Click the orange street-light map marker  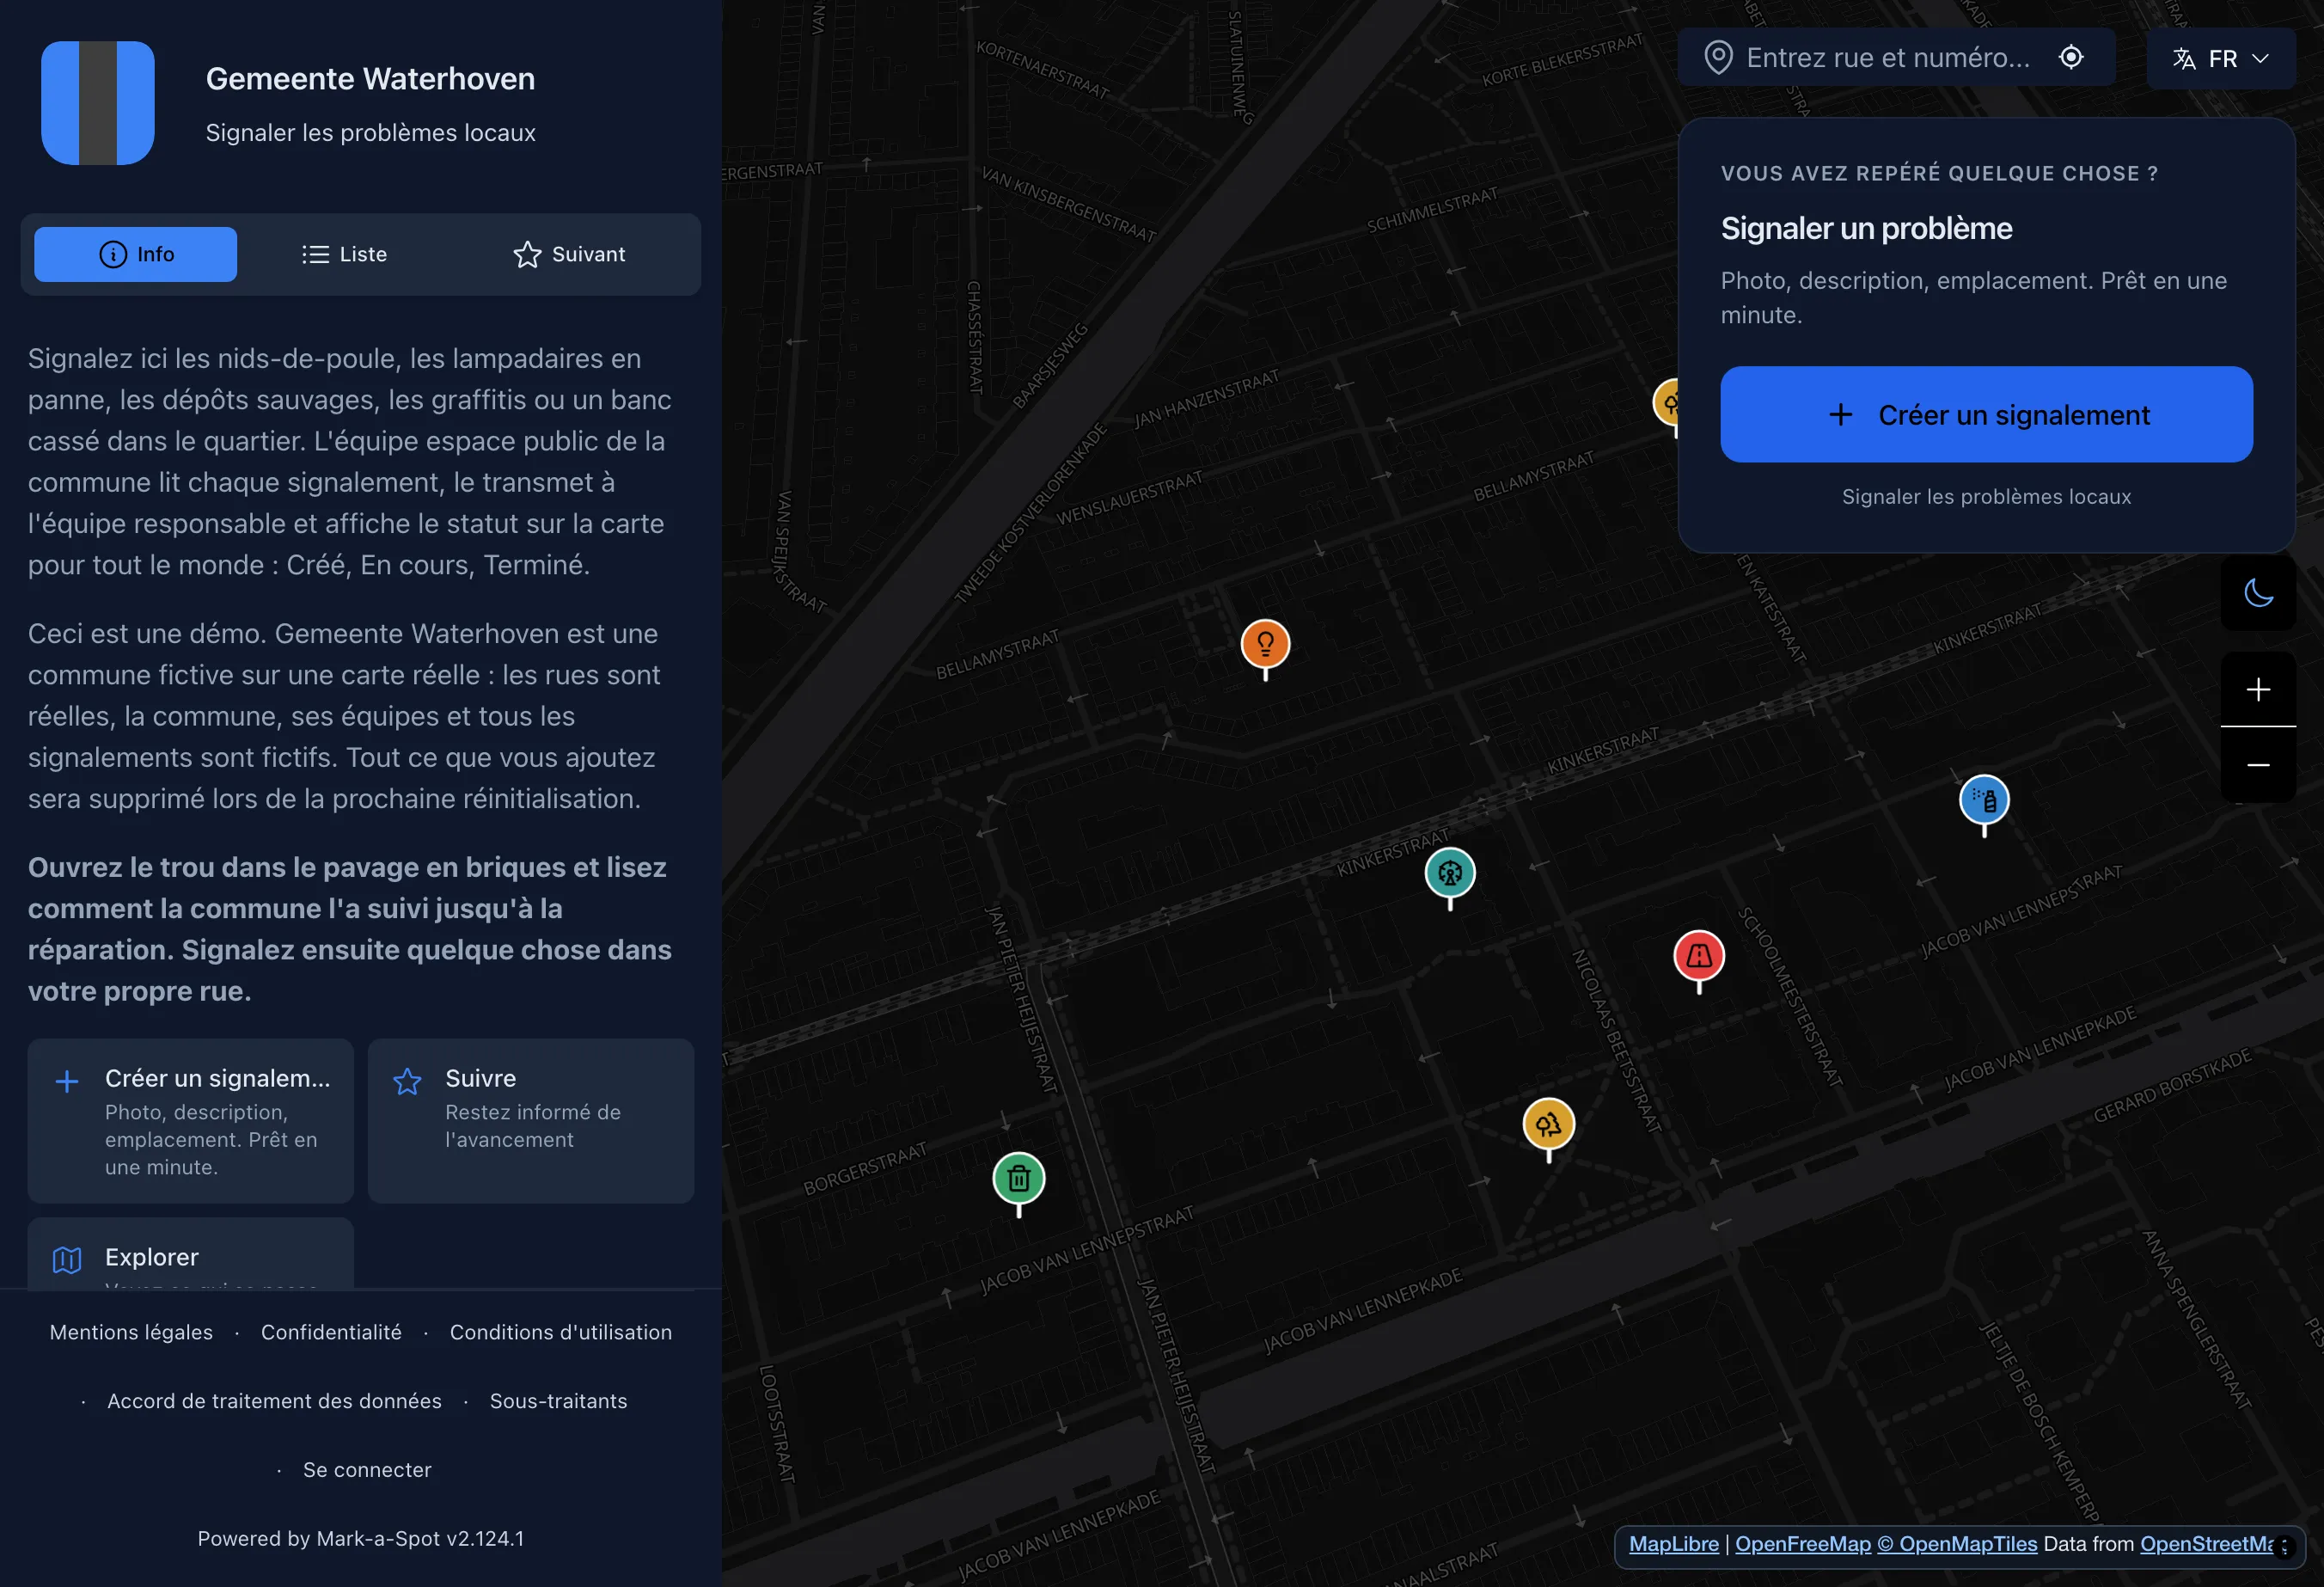click(x=1265, y=645)
